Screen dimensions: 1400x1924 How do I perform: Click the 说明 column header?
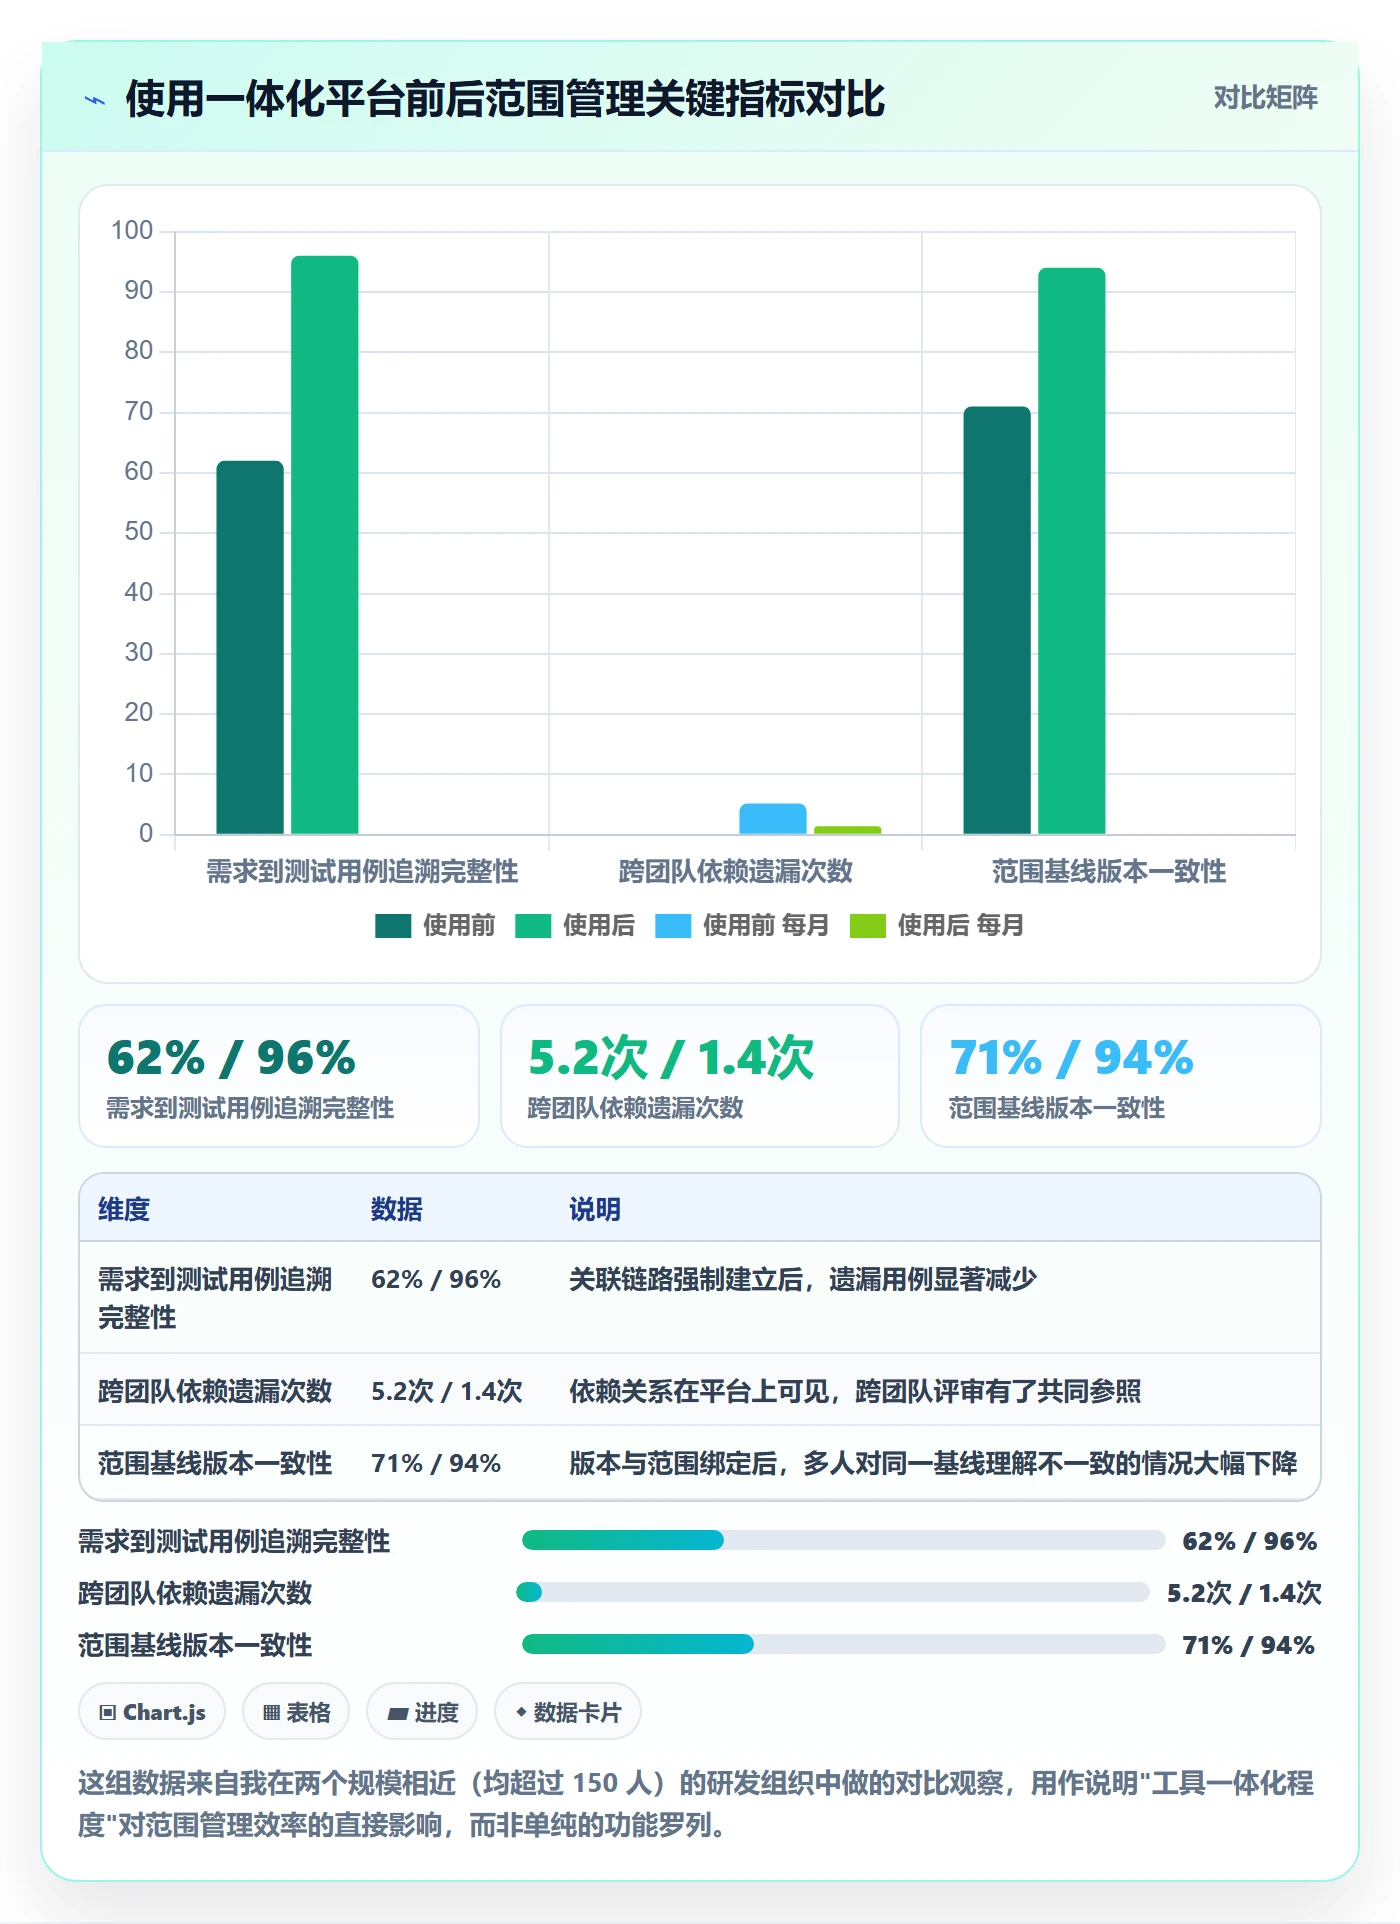(595, 1209)
